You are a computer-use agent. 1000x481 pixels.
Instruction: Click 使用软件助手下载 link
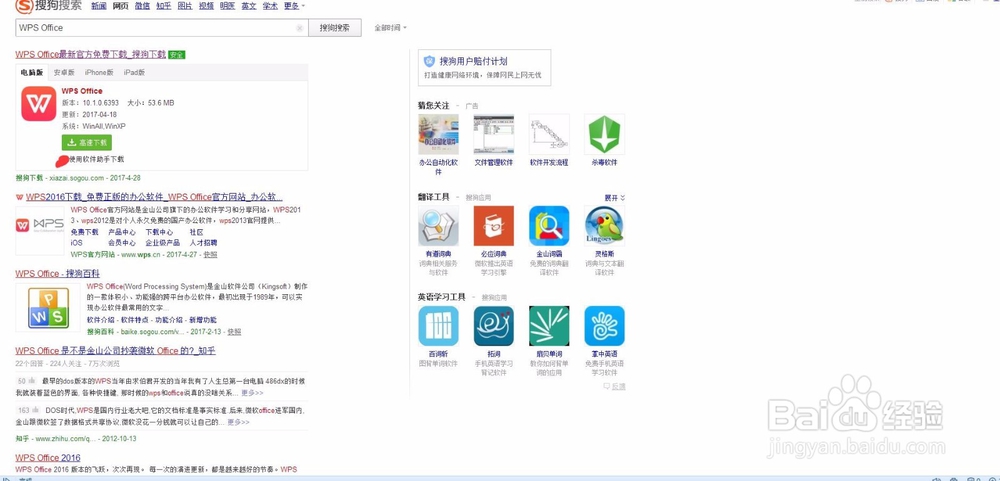pos(97,159)
